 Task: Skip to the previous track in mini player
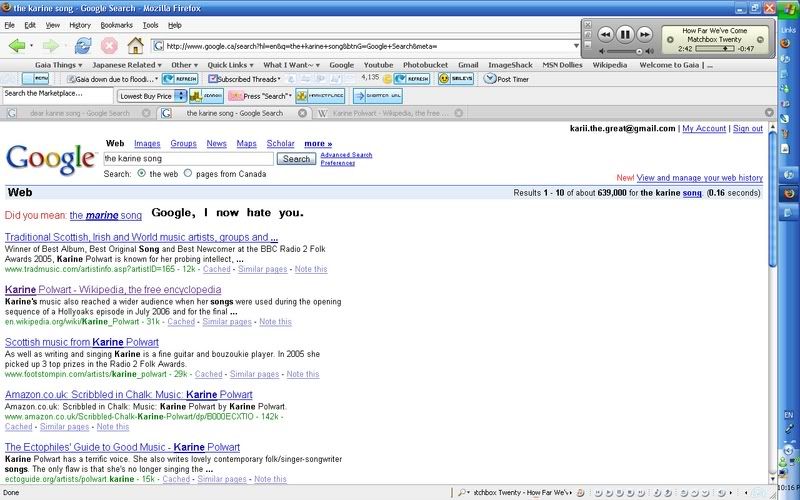pyautogui.click(x=605, y=35)
